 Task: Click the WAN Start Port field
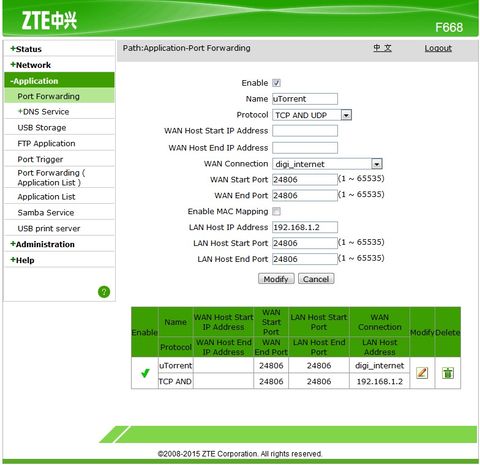(x=305, y=180)
